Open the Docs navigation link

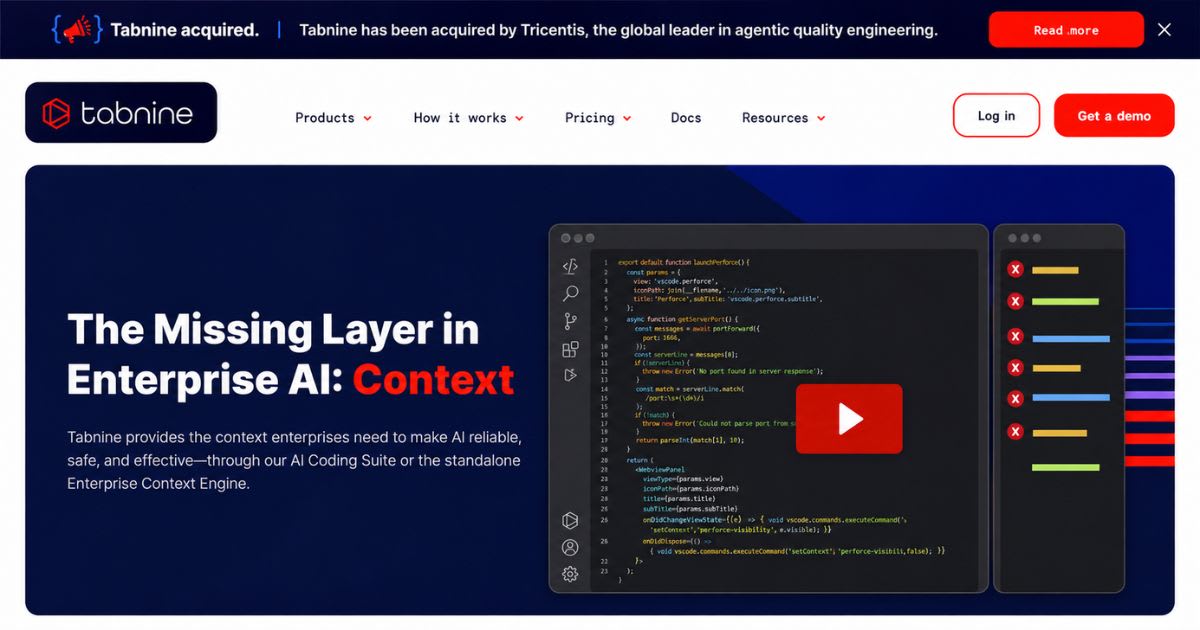686,118
